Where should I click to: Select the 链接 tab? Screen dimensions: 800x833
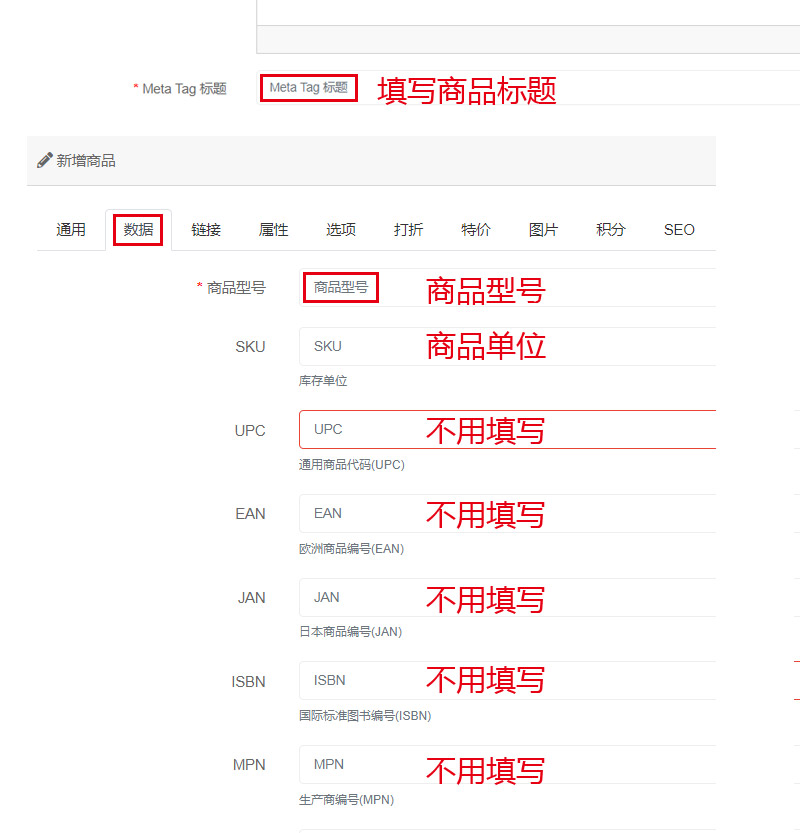[x=206, y=230]
